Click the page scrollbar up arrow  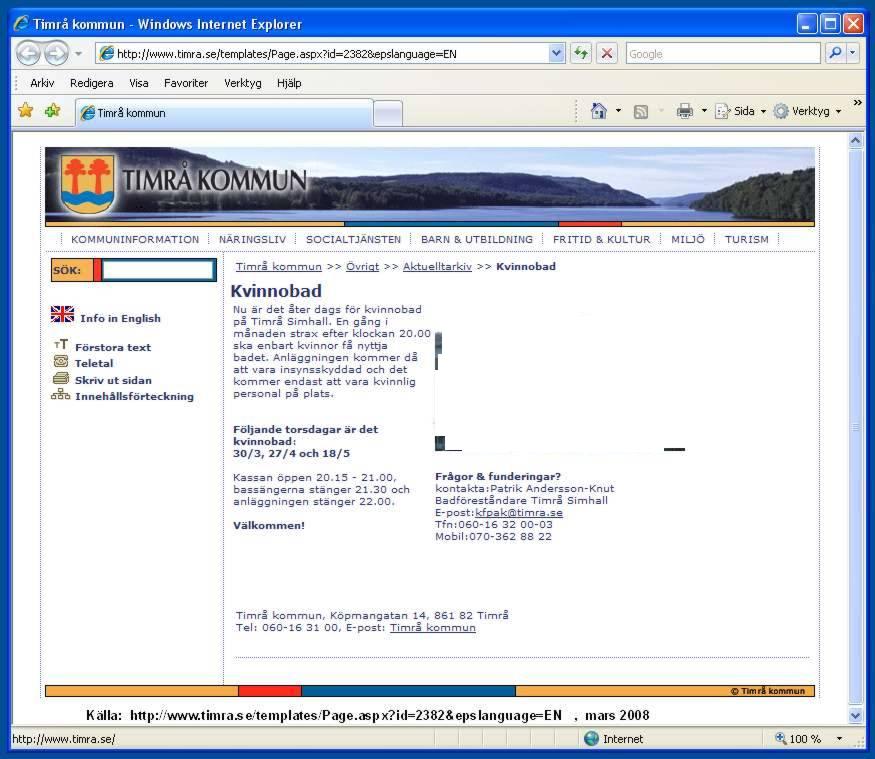tap(855, 140)
